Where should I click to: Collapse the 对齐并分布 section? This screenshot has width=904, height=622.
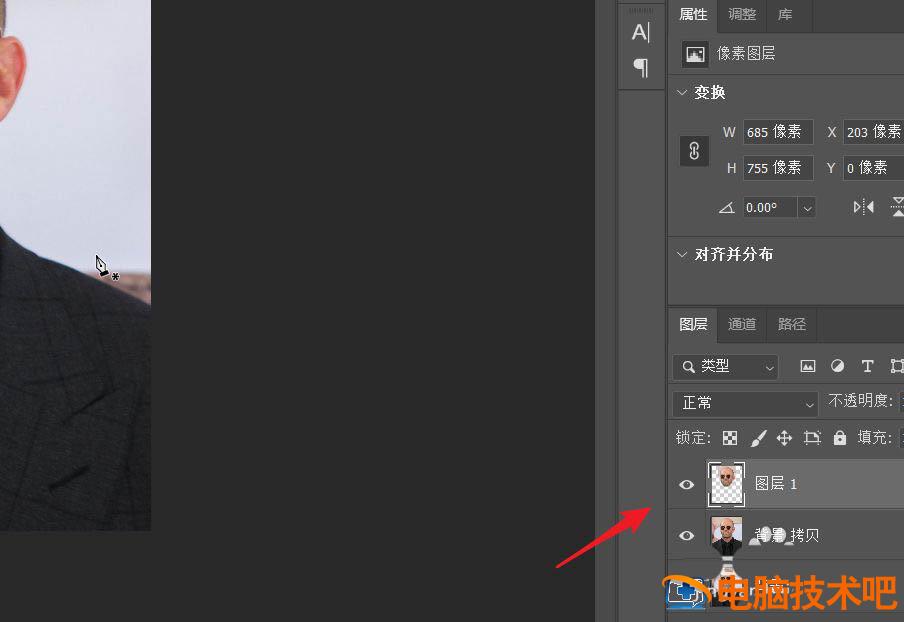pyautogui.click(x=683, y=254)
